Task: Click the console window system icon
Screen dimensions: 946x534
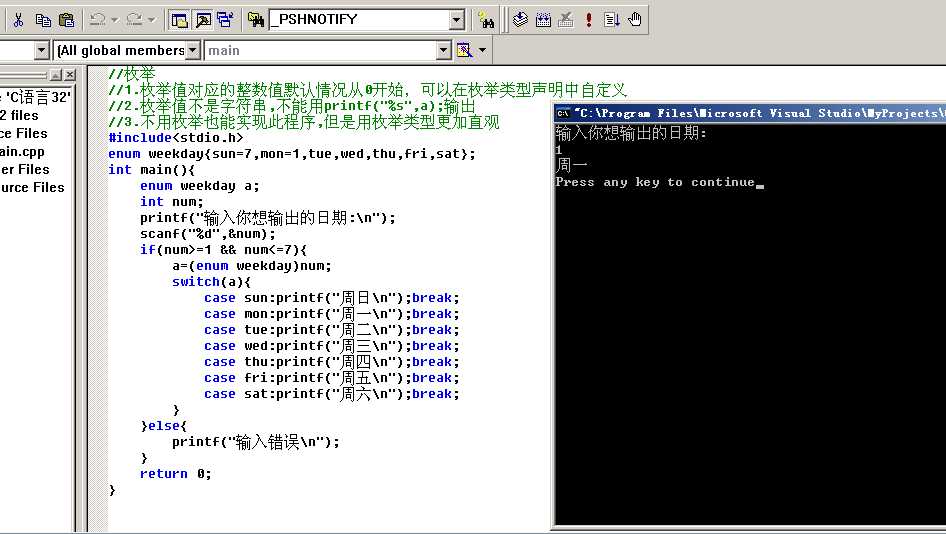Action: point(563,113)
